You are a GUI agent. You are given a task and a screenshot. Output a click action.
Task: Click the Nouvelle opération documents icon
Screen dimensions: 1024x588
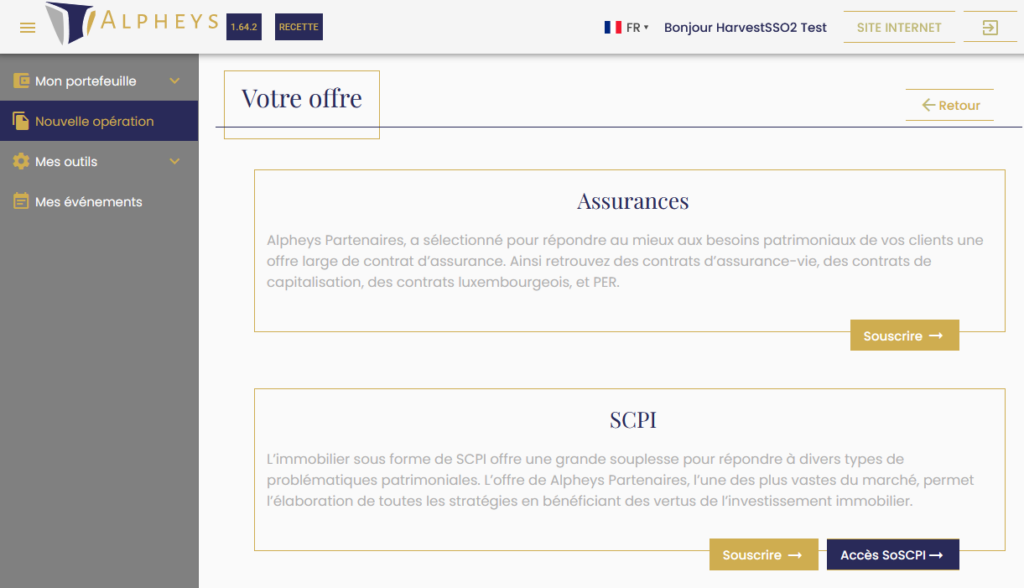tap(20, 121)
